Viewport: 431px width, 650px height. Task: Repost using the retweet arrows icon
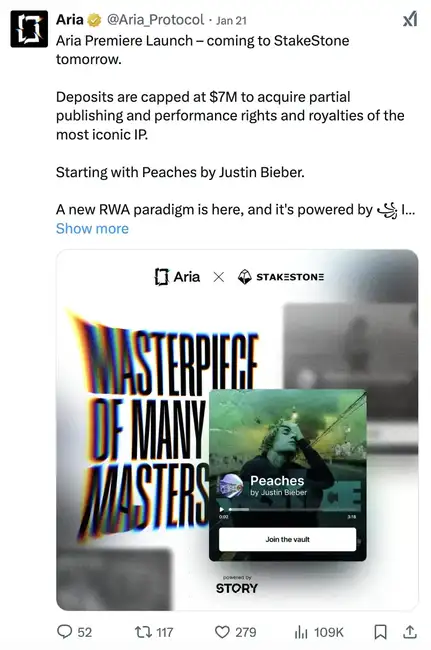[143, 632]
